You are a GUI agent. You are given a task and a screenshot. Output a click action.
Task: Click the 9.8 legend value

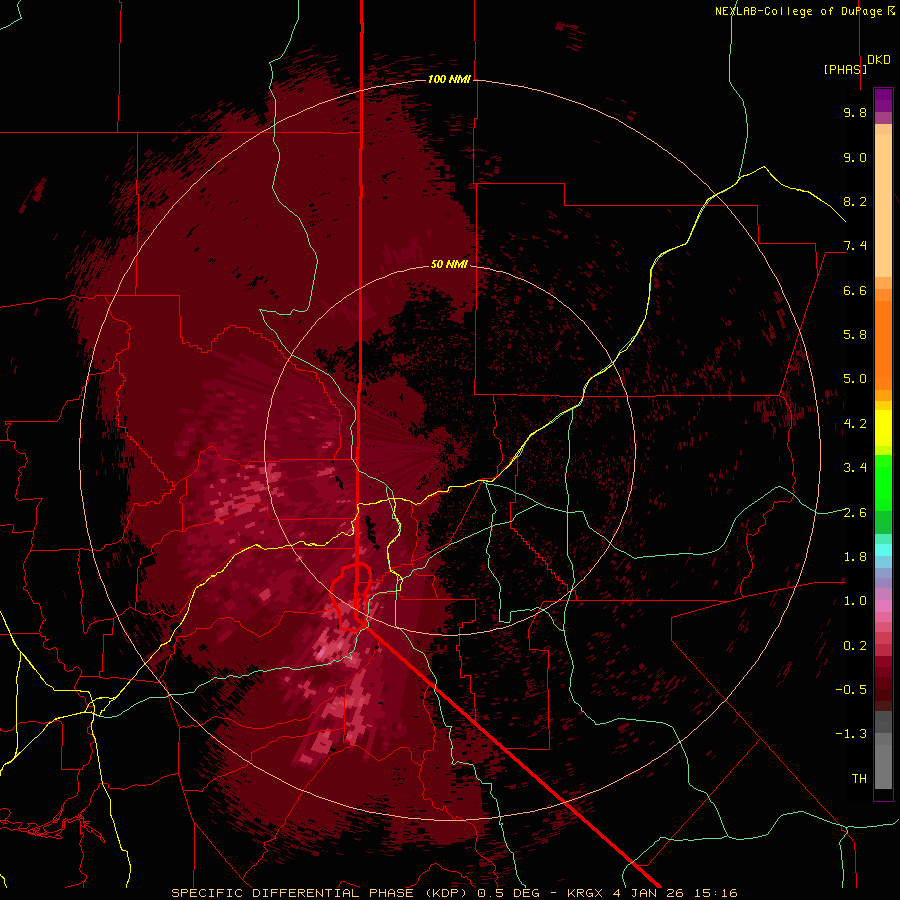click(855, 112)
